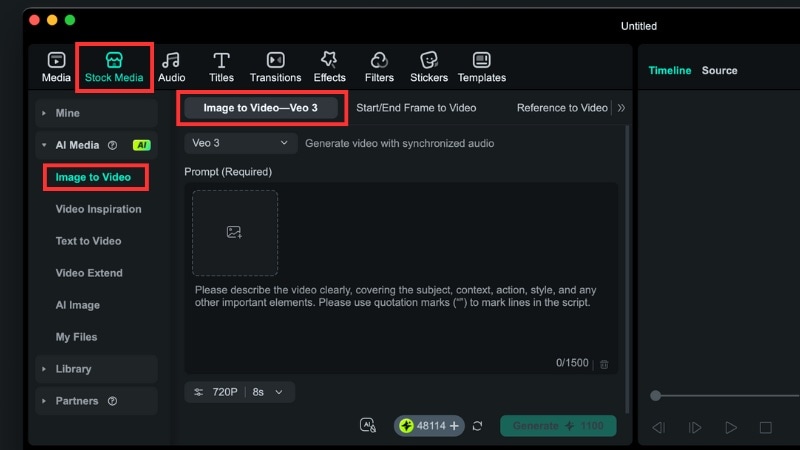
Task: Click the green AI badge
Action: 141,145
